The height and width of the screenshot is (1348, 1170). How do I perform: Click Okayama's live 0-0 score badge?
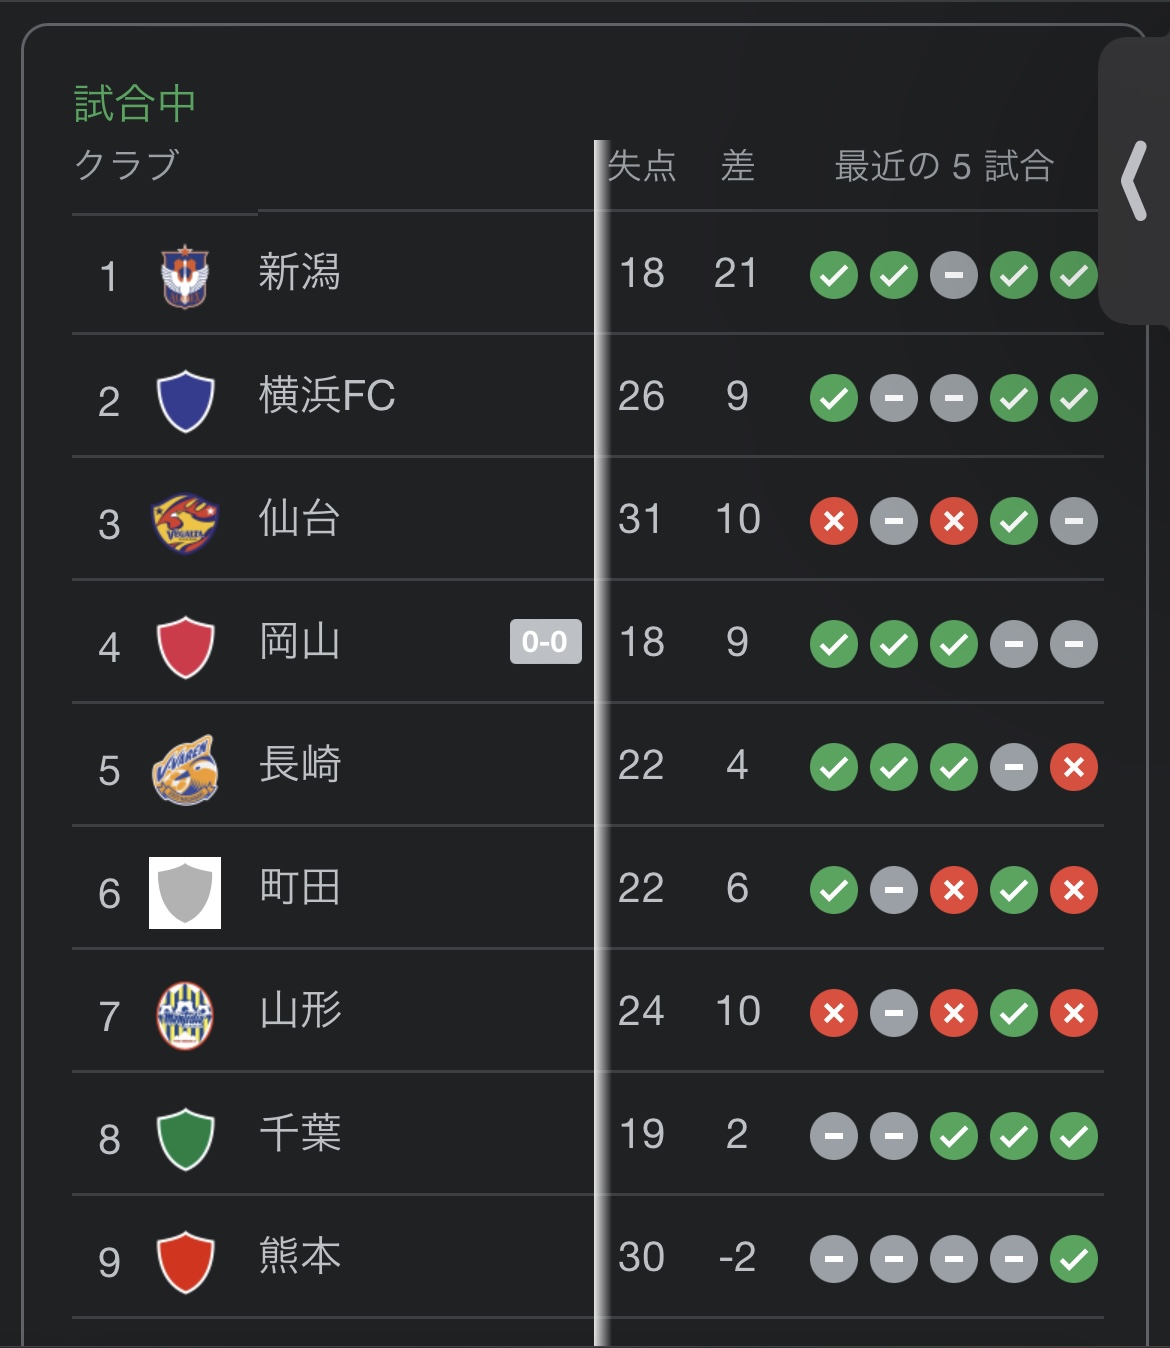[x=545, y=642]
